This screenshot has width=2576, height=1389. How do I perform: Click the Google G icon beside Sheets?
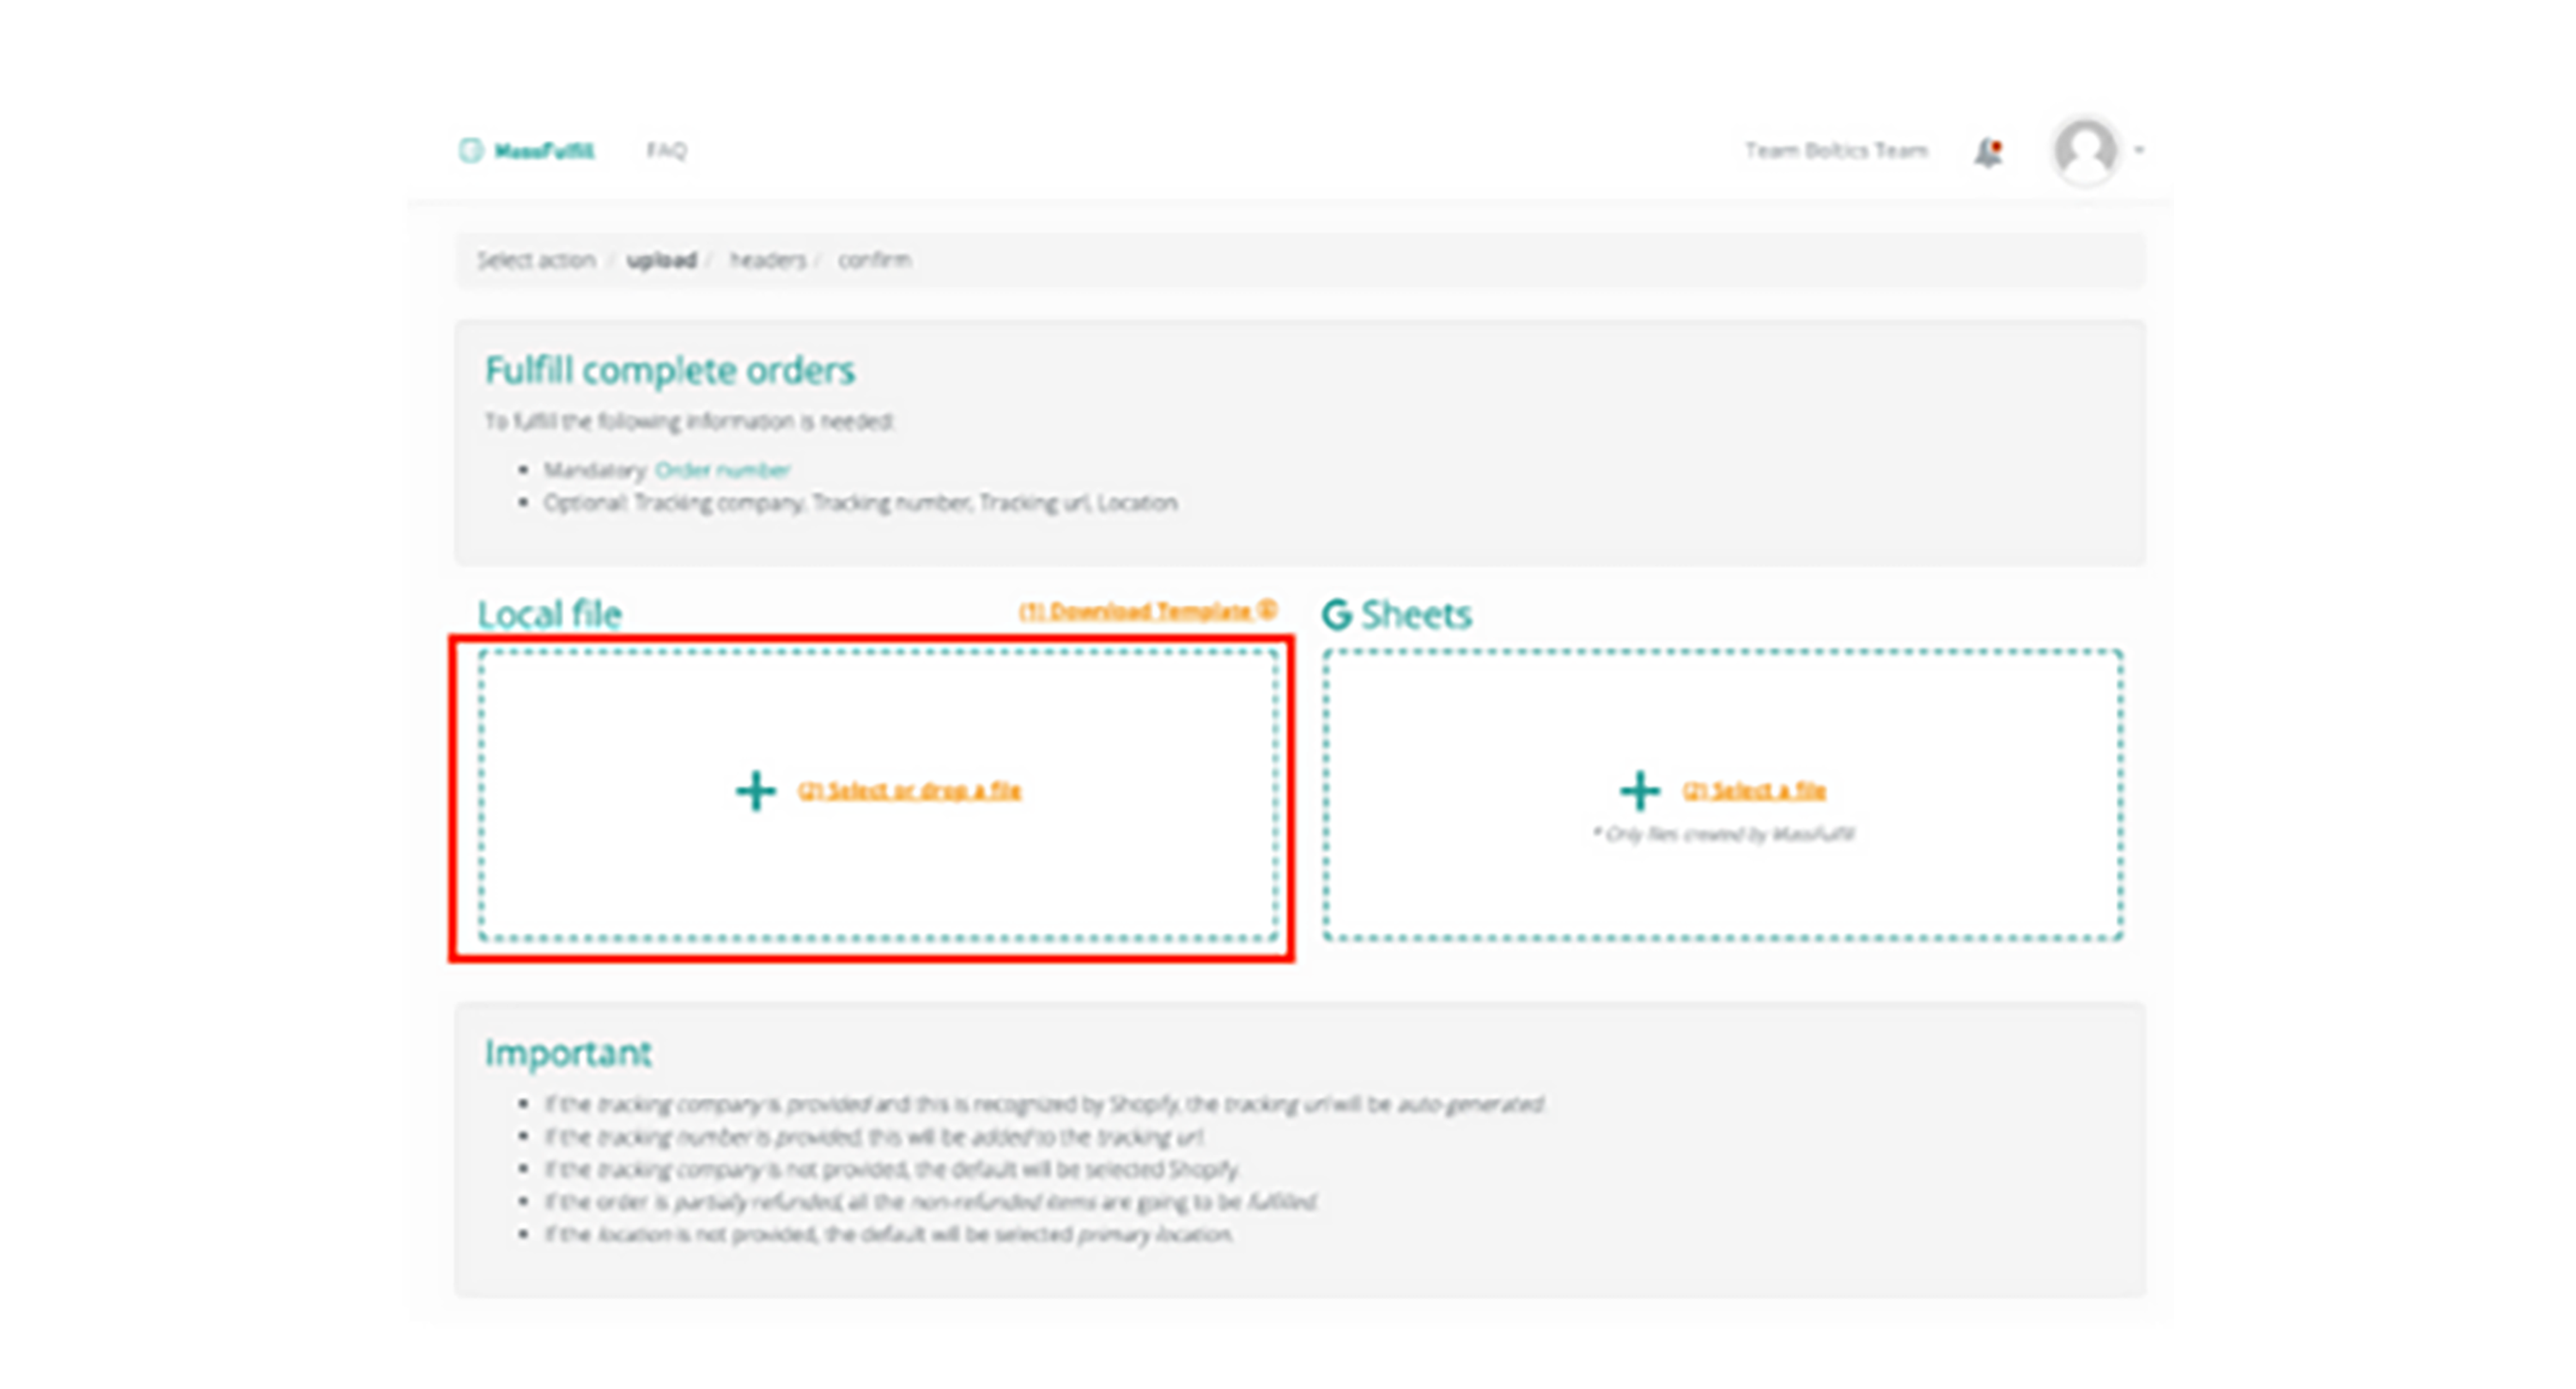coord(1337,614)
